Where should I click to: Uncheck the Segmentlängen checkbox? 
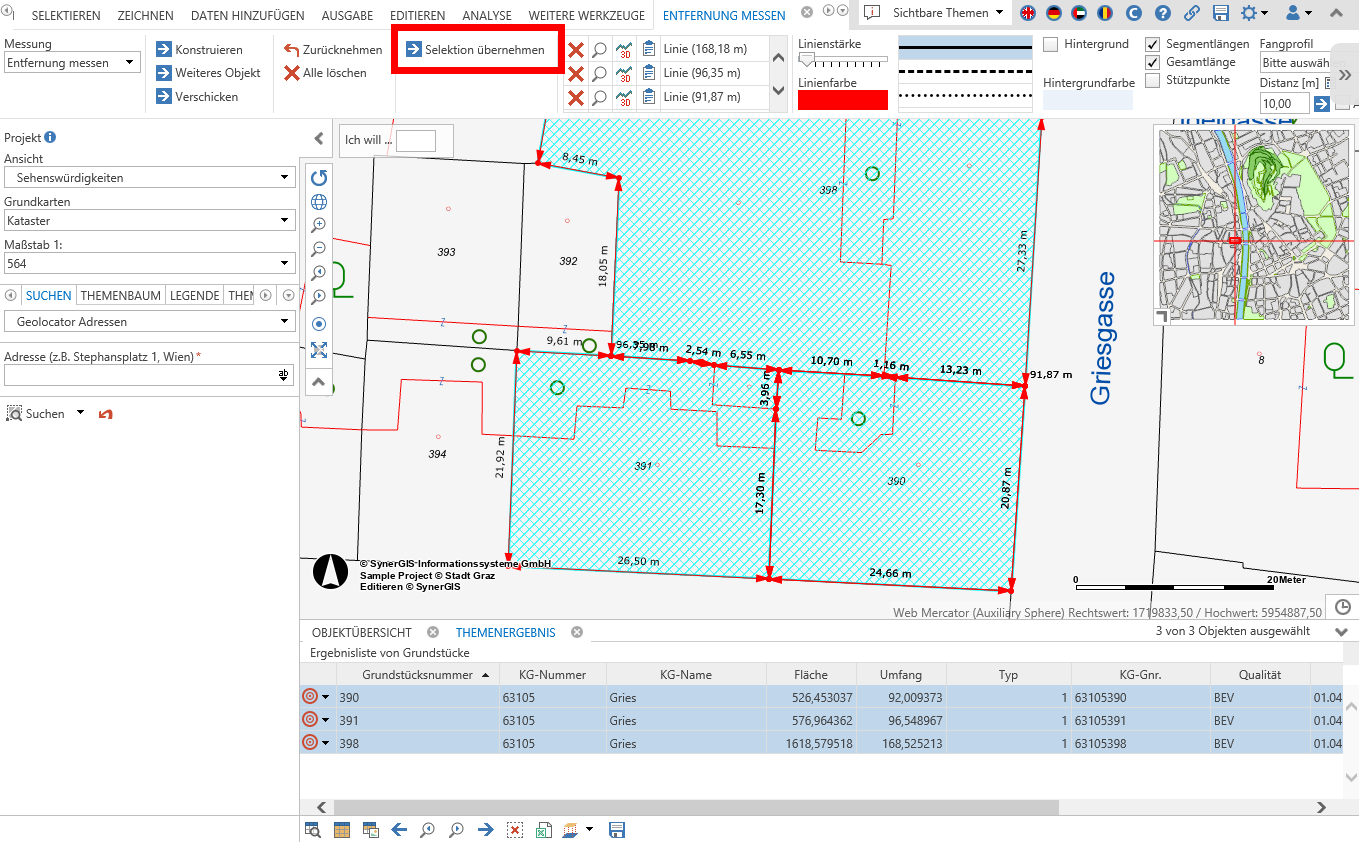point(1153,44)
